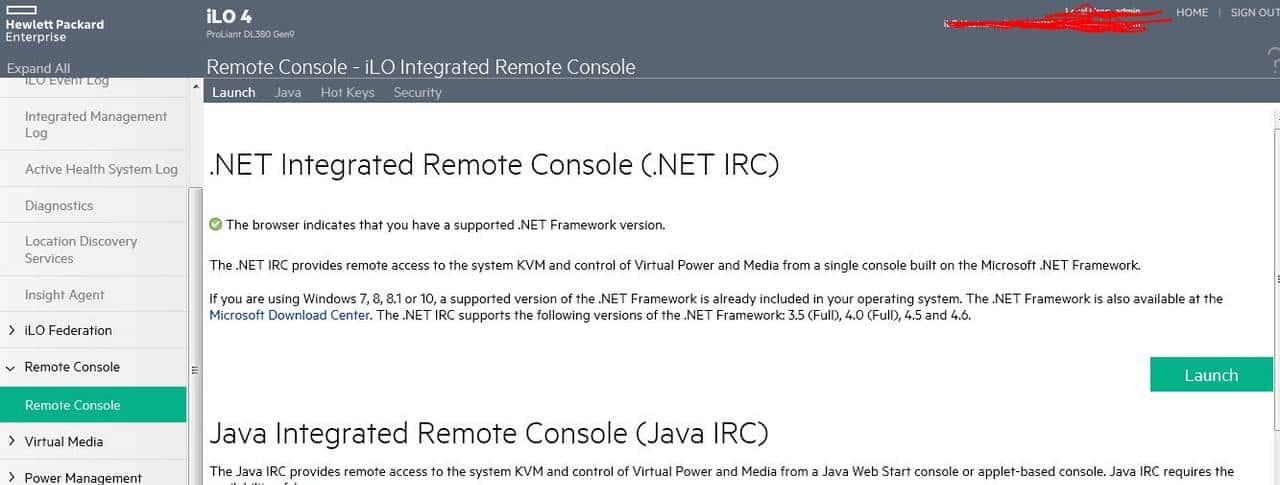Click Expand All in the sidebar
The height and width of the screenshot is (485, 1280).
38,68
